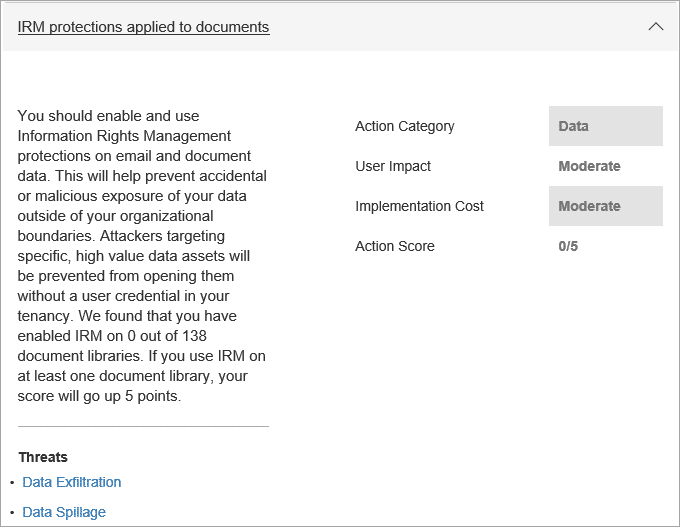Select the Action Category label
Image resolution: width=680 pixels, height=527 pixels.
[404, 126]
